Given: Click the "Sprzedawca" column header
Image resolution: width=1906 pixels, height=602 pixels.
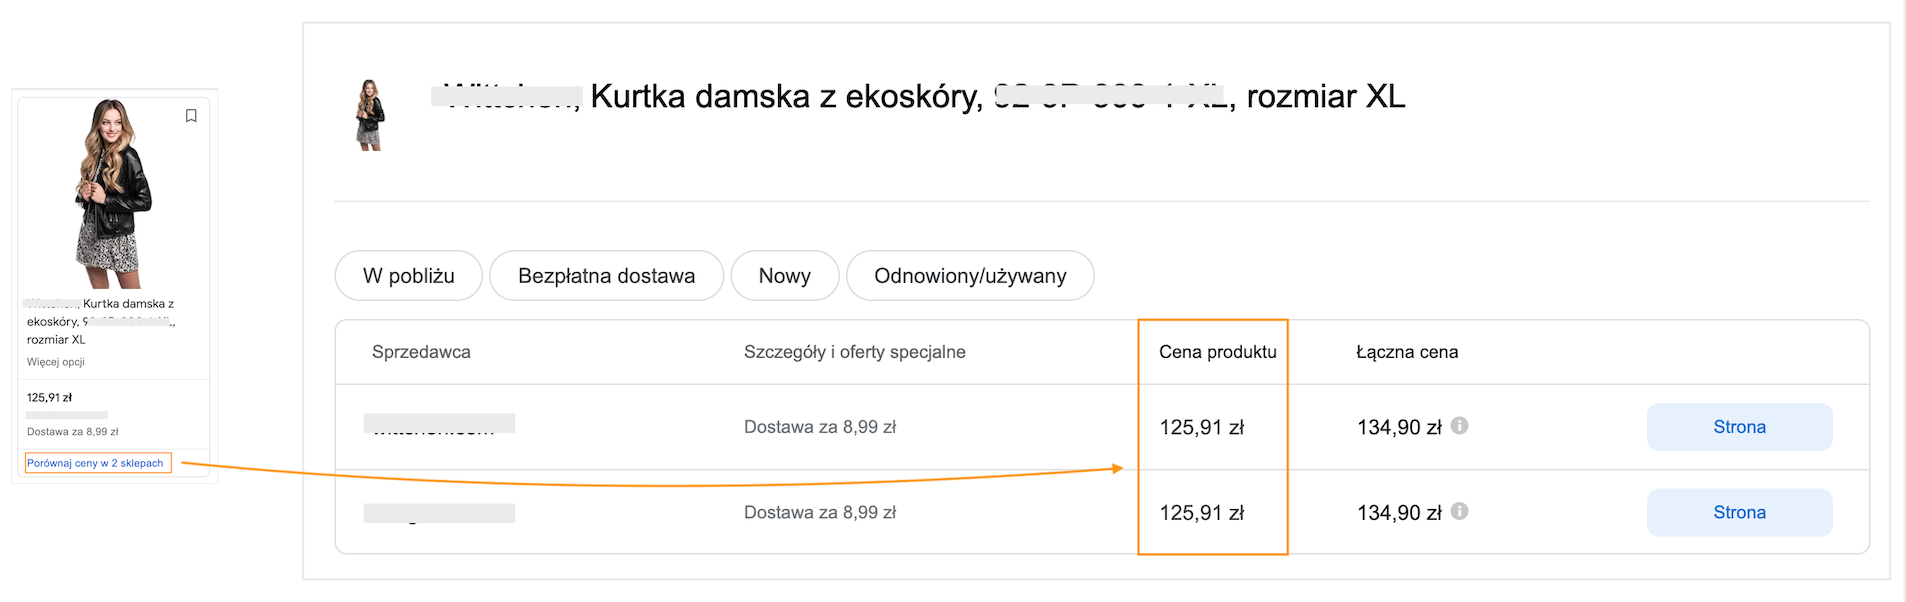Looking at the screenshot, I should pyautogui.click(x=421, y=352).
